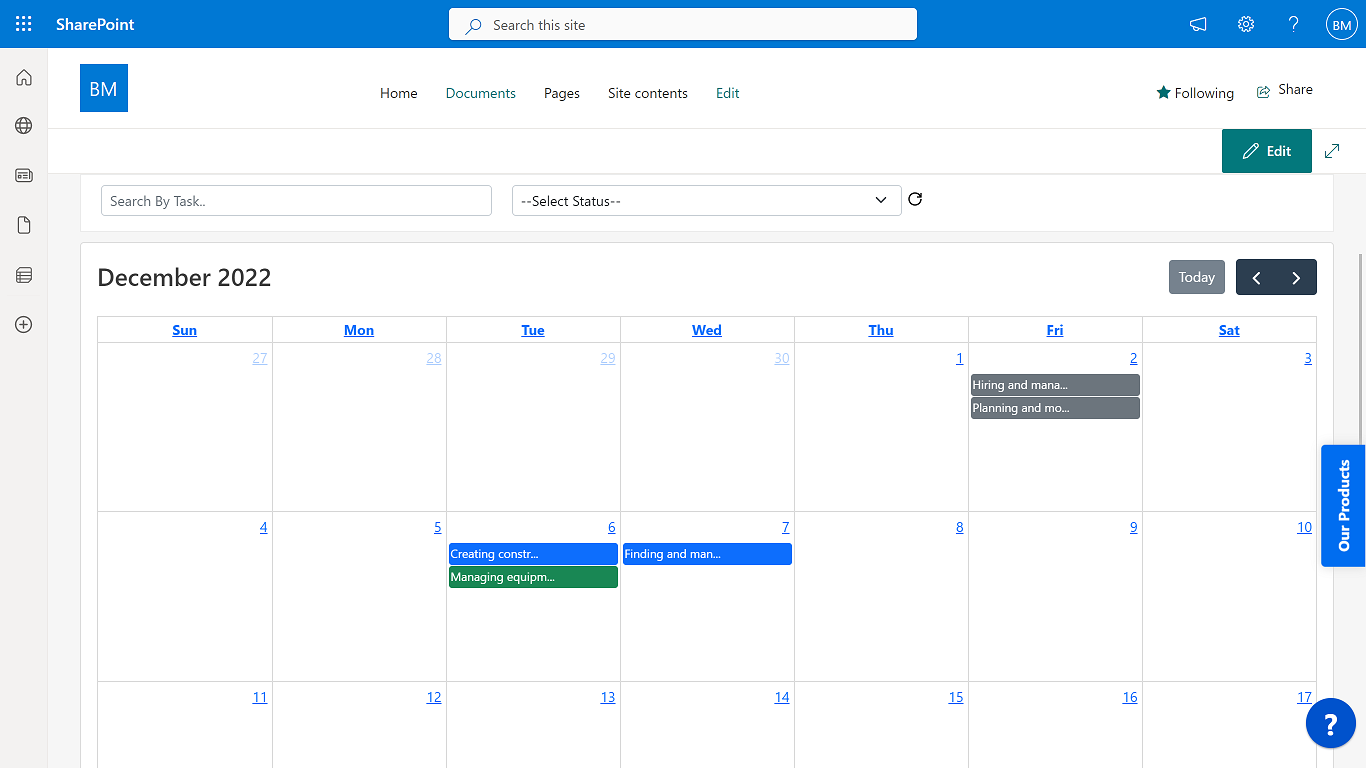Open the green Managing equipm... event
The image size is (1366, 768).
pos(533,577)
